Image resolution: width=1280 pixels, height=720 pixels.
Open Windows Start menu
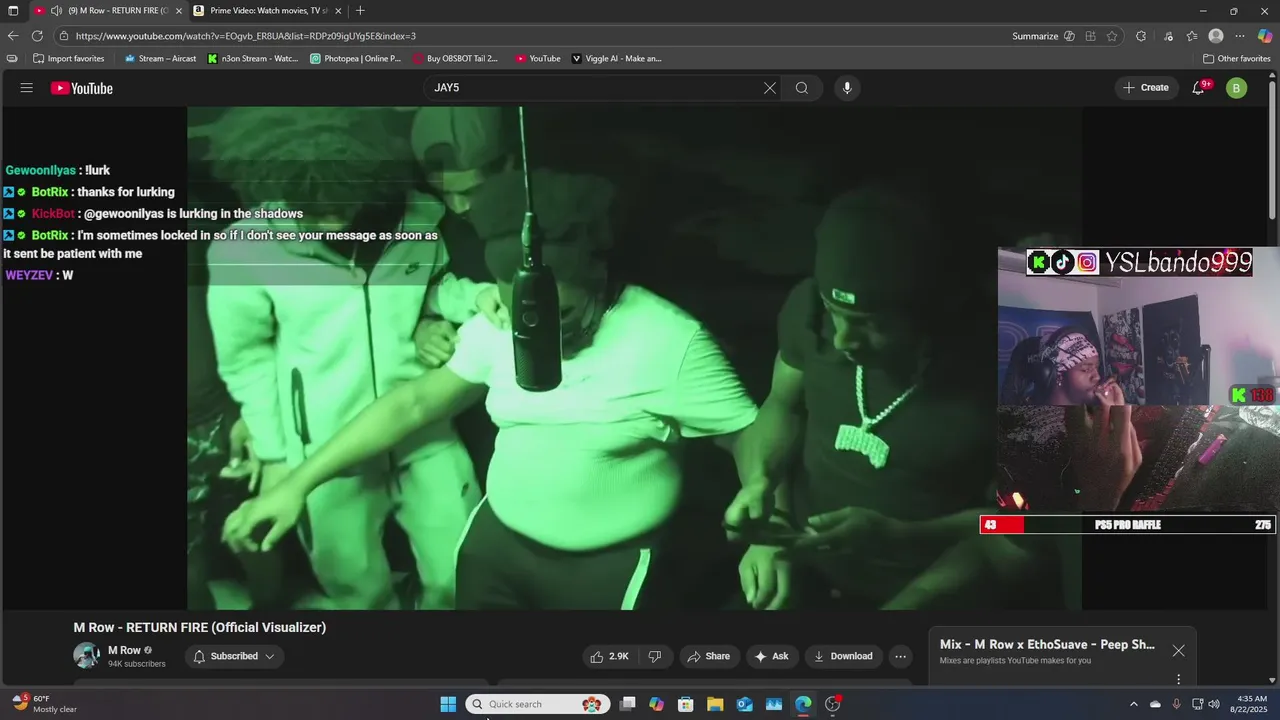click(448, 704)
